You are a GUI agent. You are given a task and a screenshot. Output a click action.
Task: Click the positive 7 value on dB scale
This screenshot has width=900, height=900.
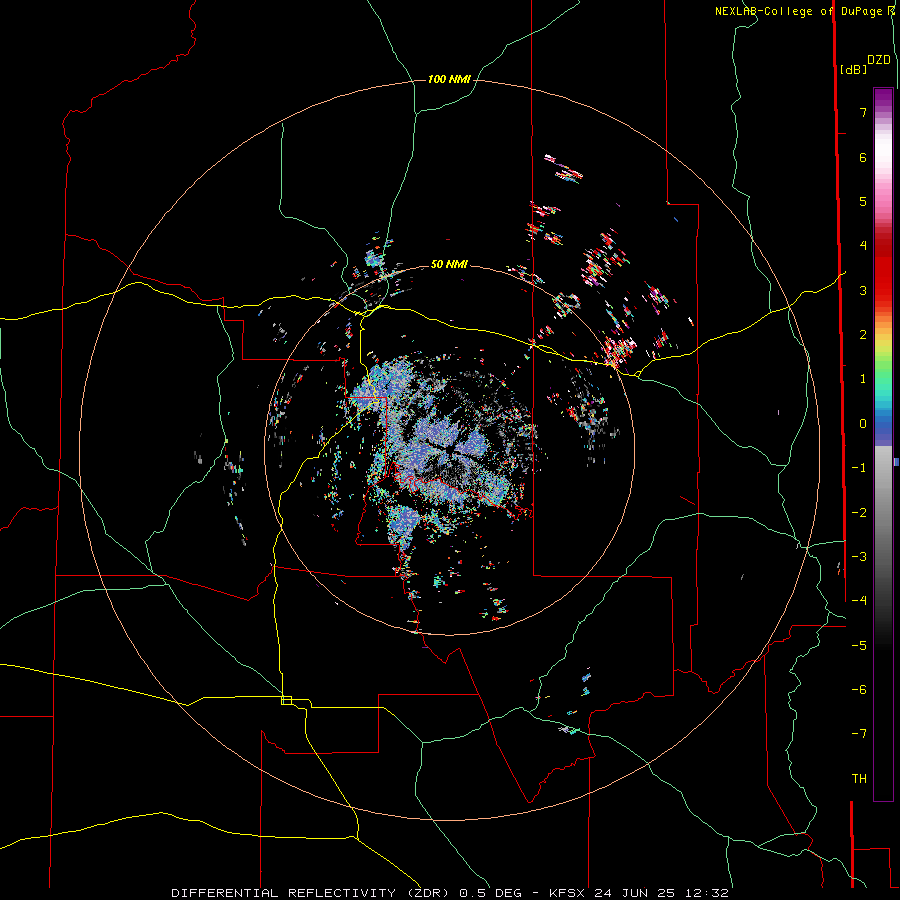pyautogui.click(x=863, y=112)
